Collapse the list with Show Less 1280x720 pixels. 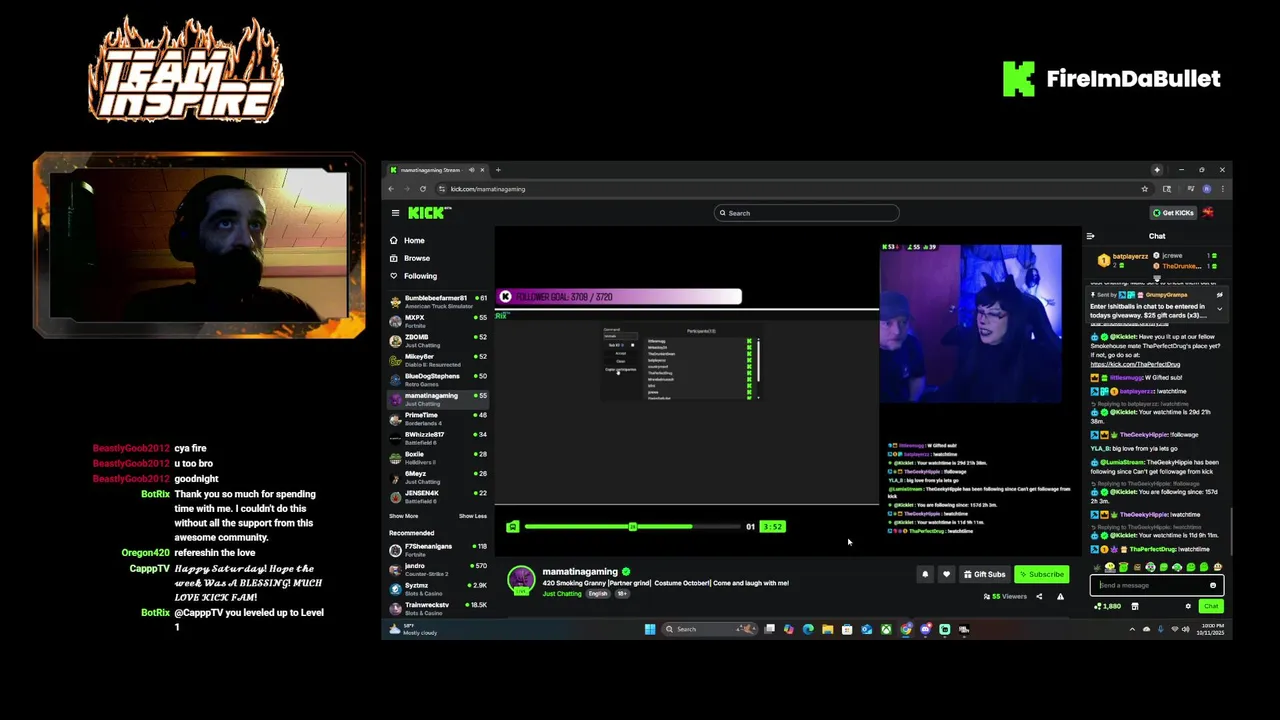point(472,516)
